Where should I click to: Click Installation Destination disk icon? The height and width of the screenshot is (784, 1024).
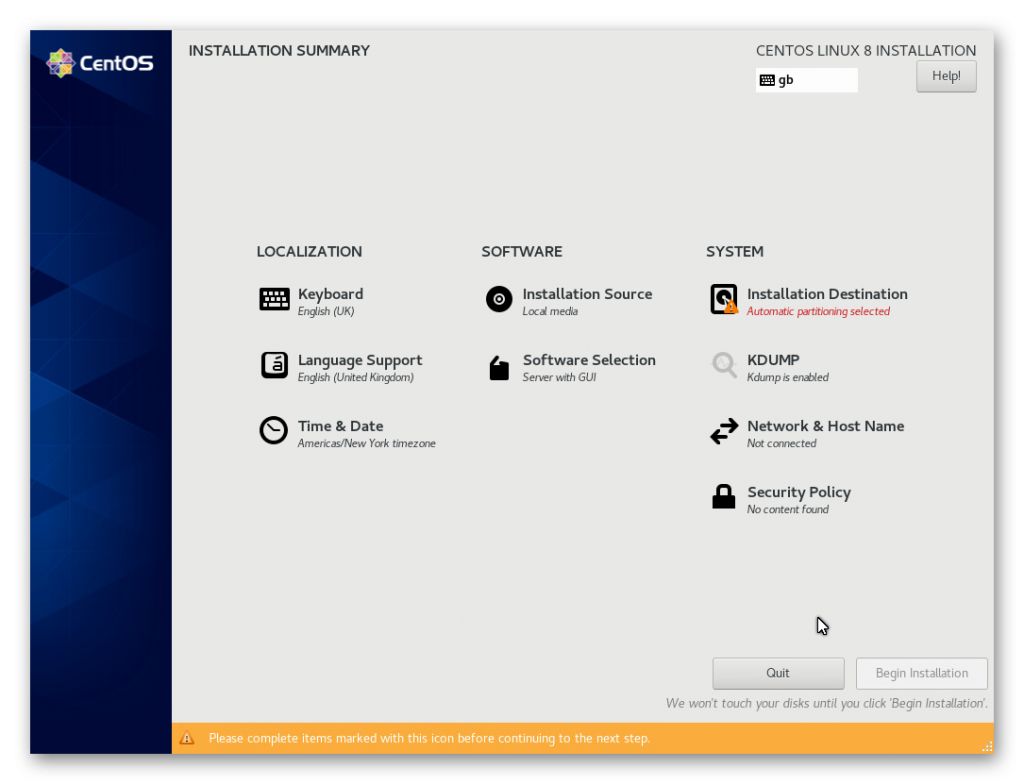point(724,299)
